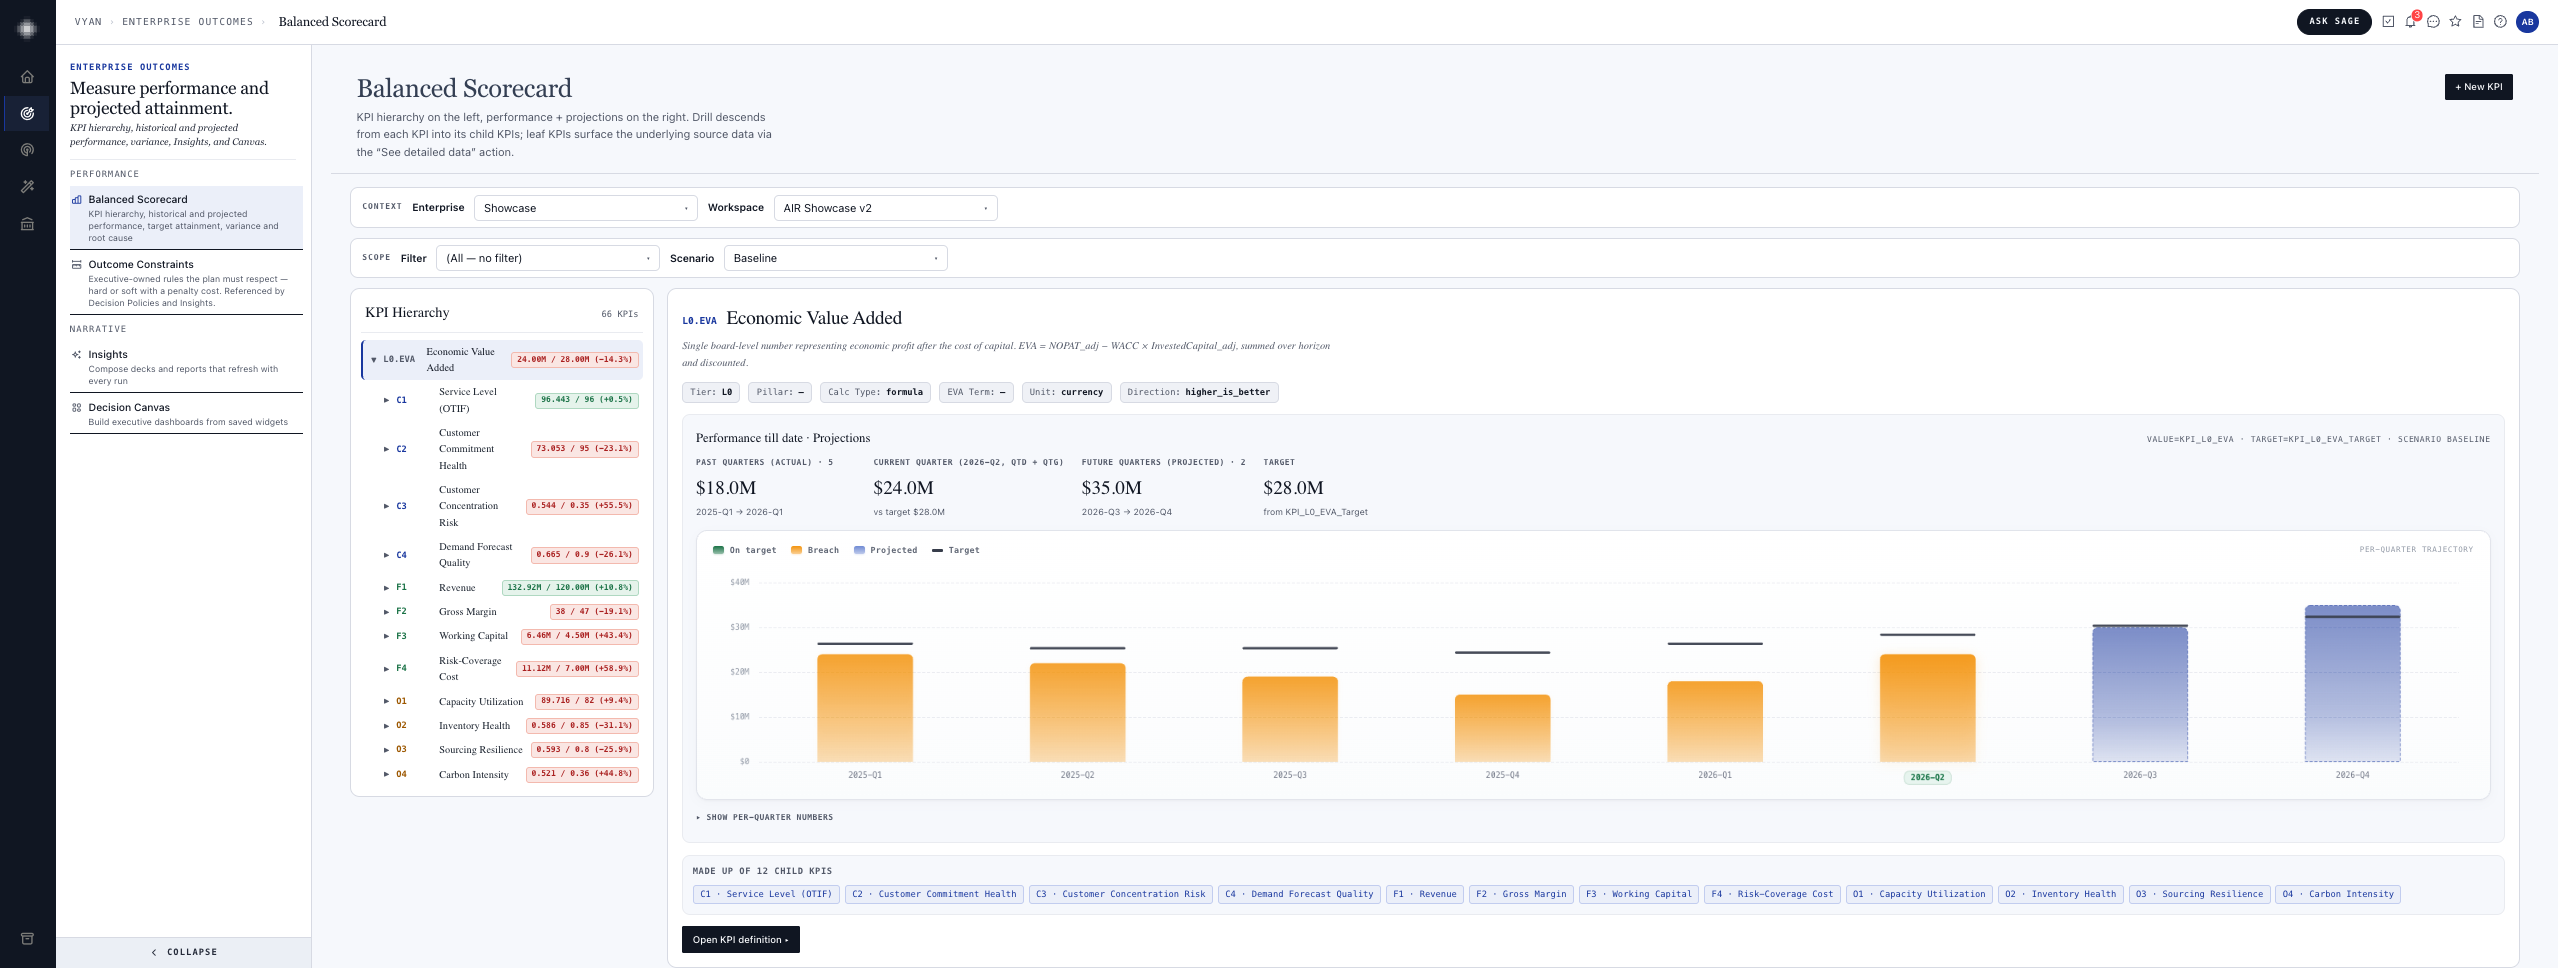Click the Breach legend swatch
This screenshot has height=968, width=2558.
(x=796, y=550)
